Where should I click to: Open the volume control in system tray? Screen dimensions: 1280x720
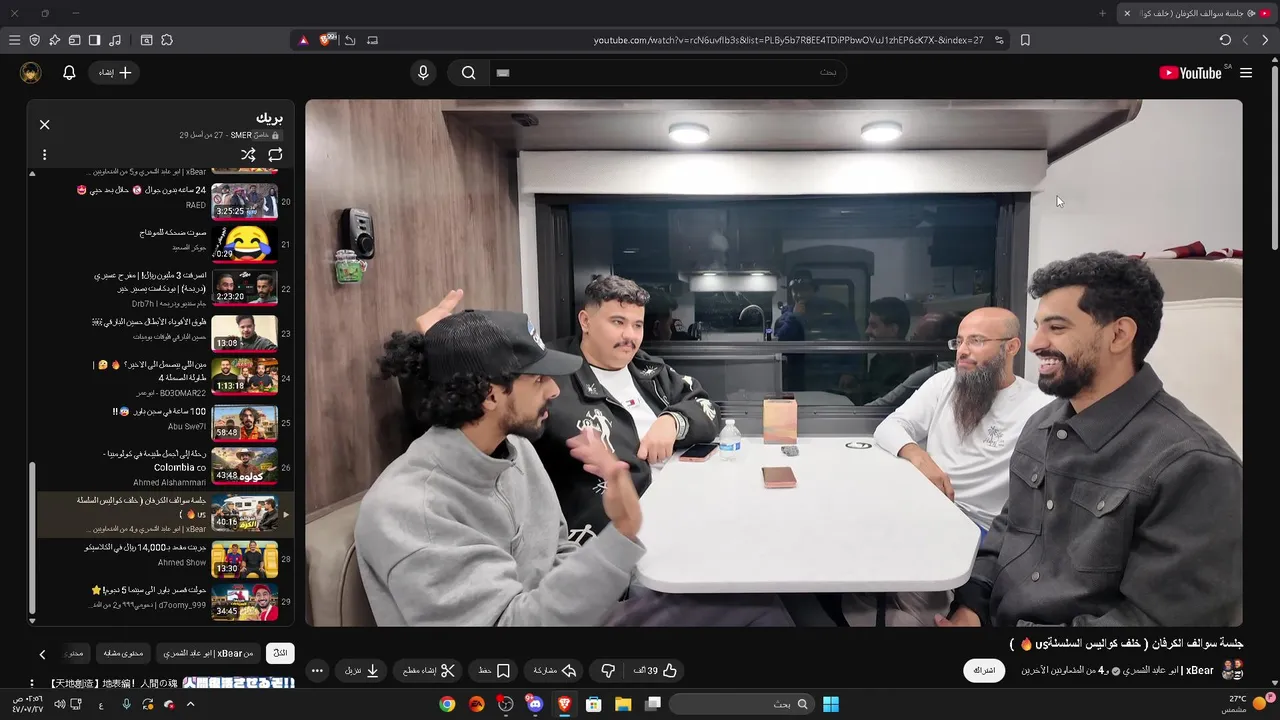pyautogui.click(x=59, y=704)
